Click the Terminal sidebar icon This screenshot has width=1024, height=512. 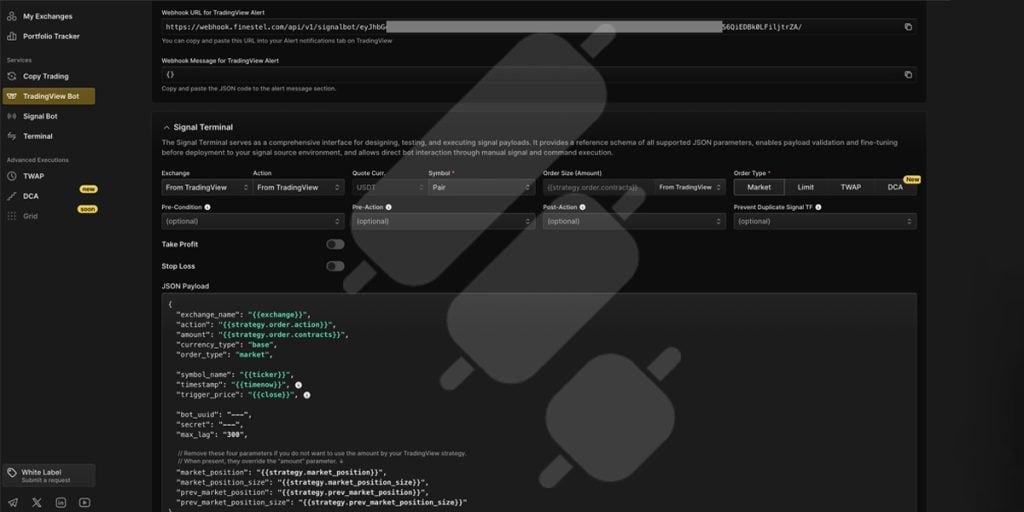click(x=12, y=136)
